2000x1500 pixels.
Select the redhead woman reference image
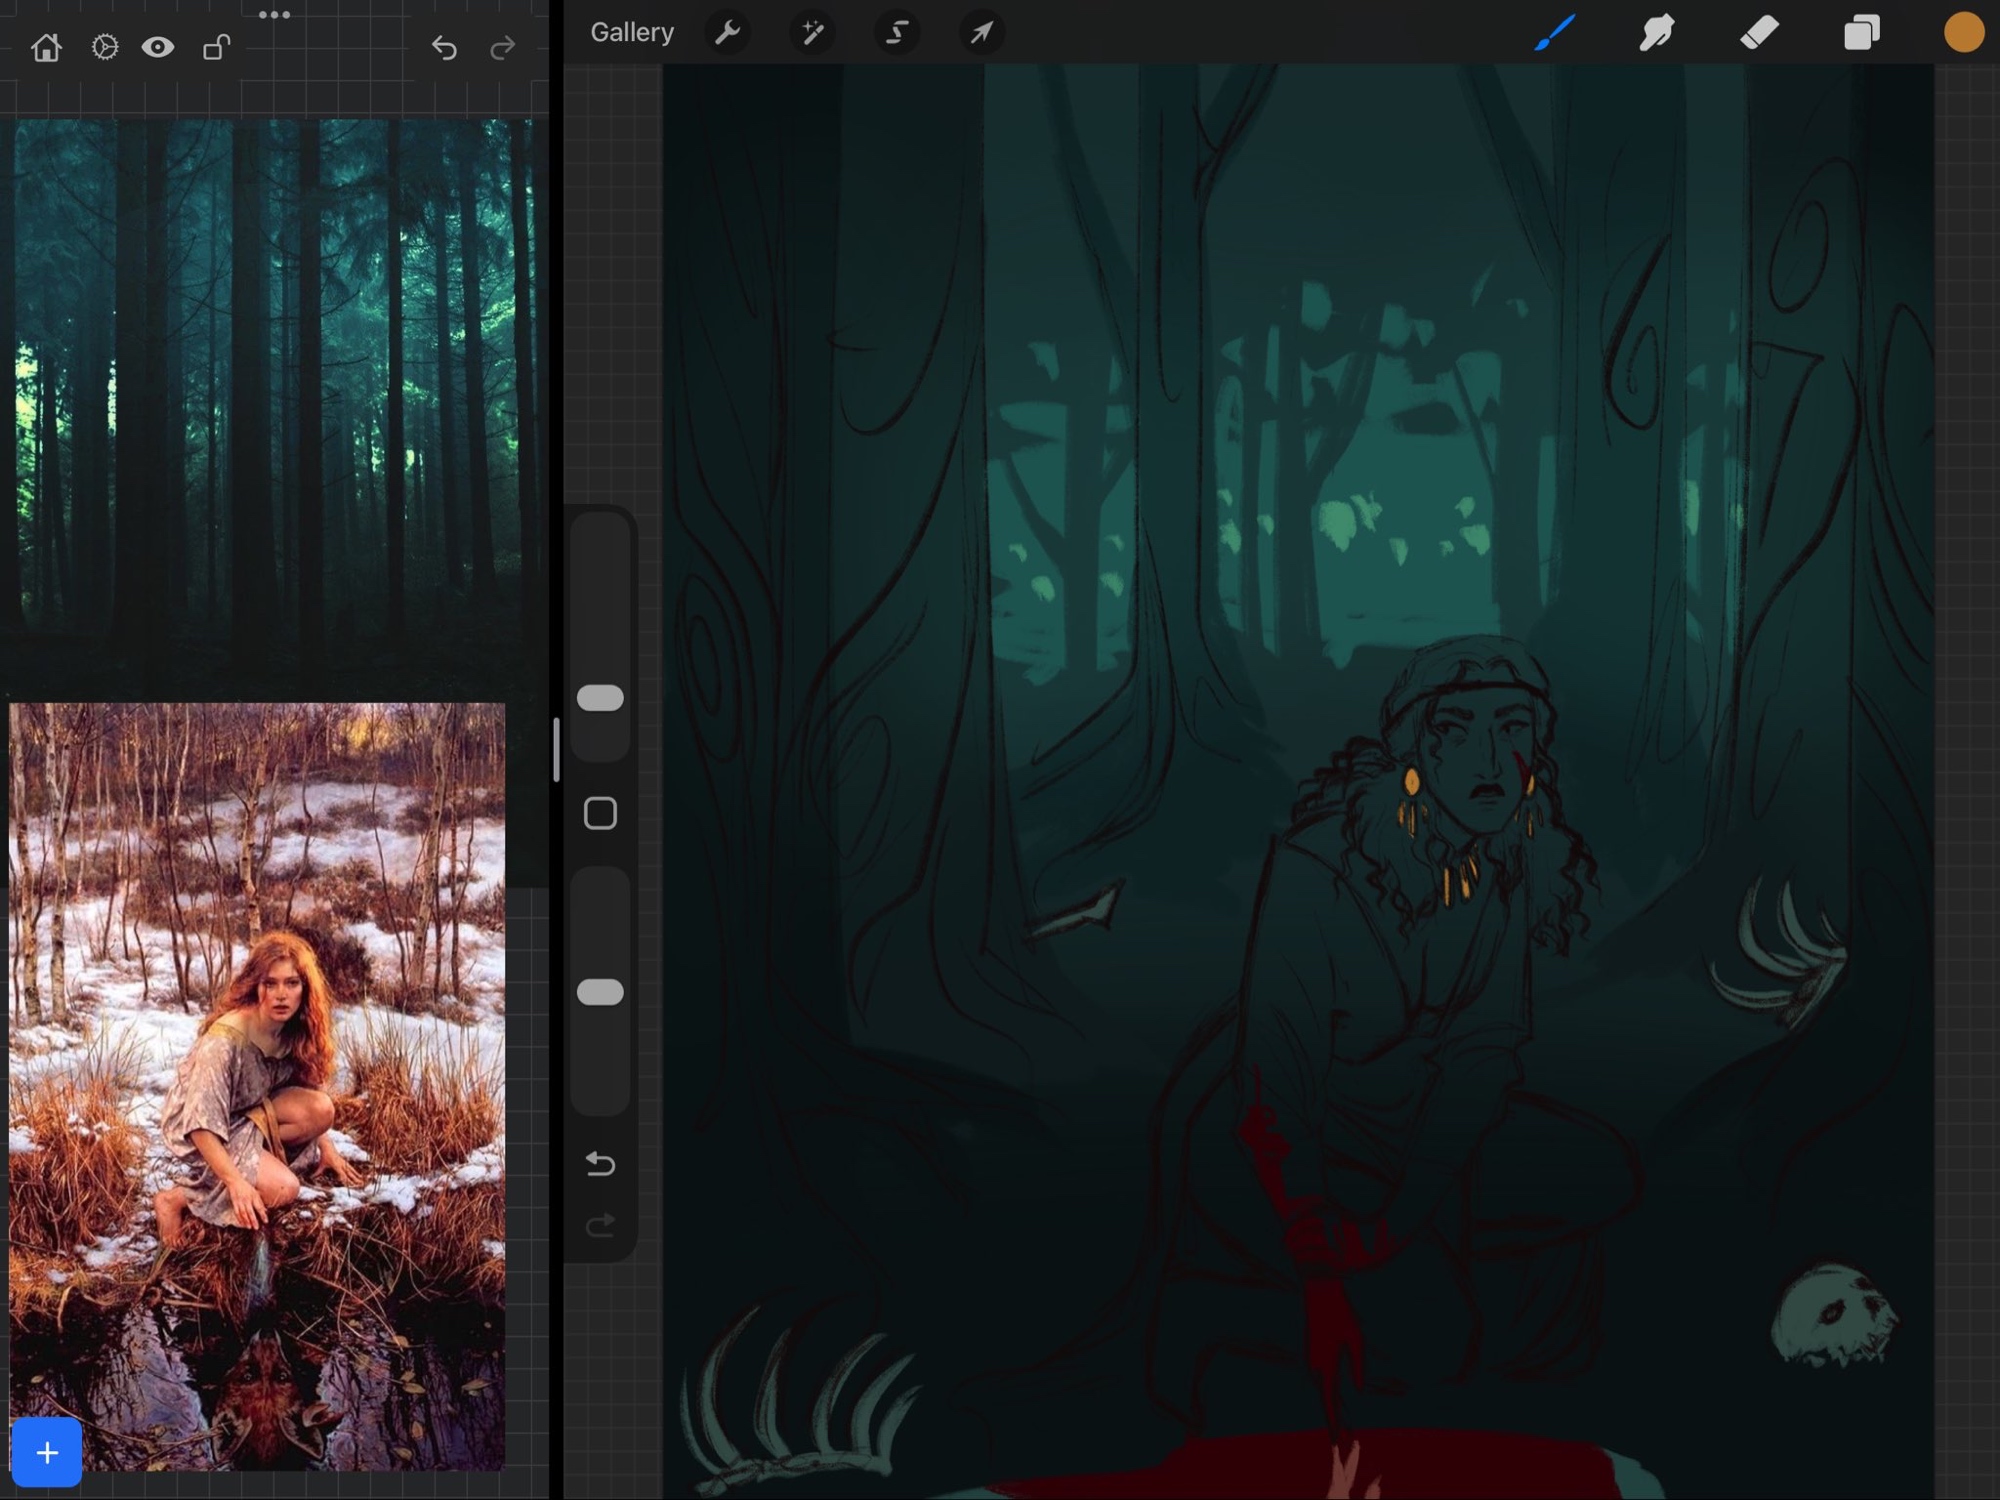pyautogui.click(x=257, y=1085)
